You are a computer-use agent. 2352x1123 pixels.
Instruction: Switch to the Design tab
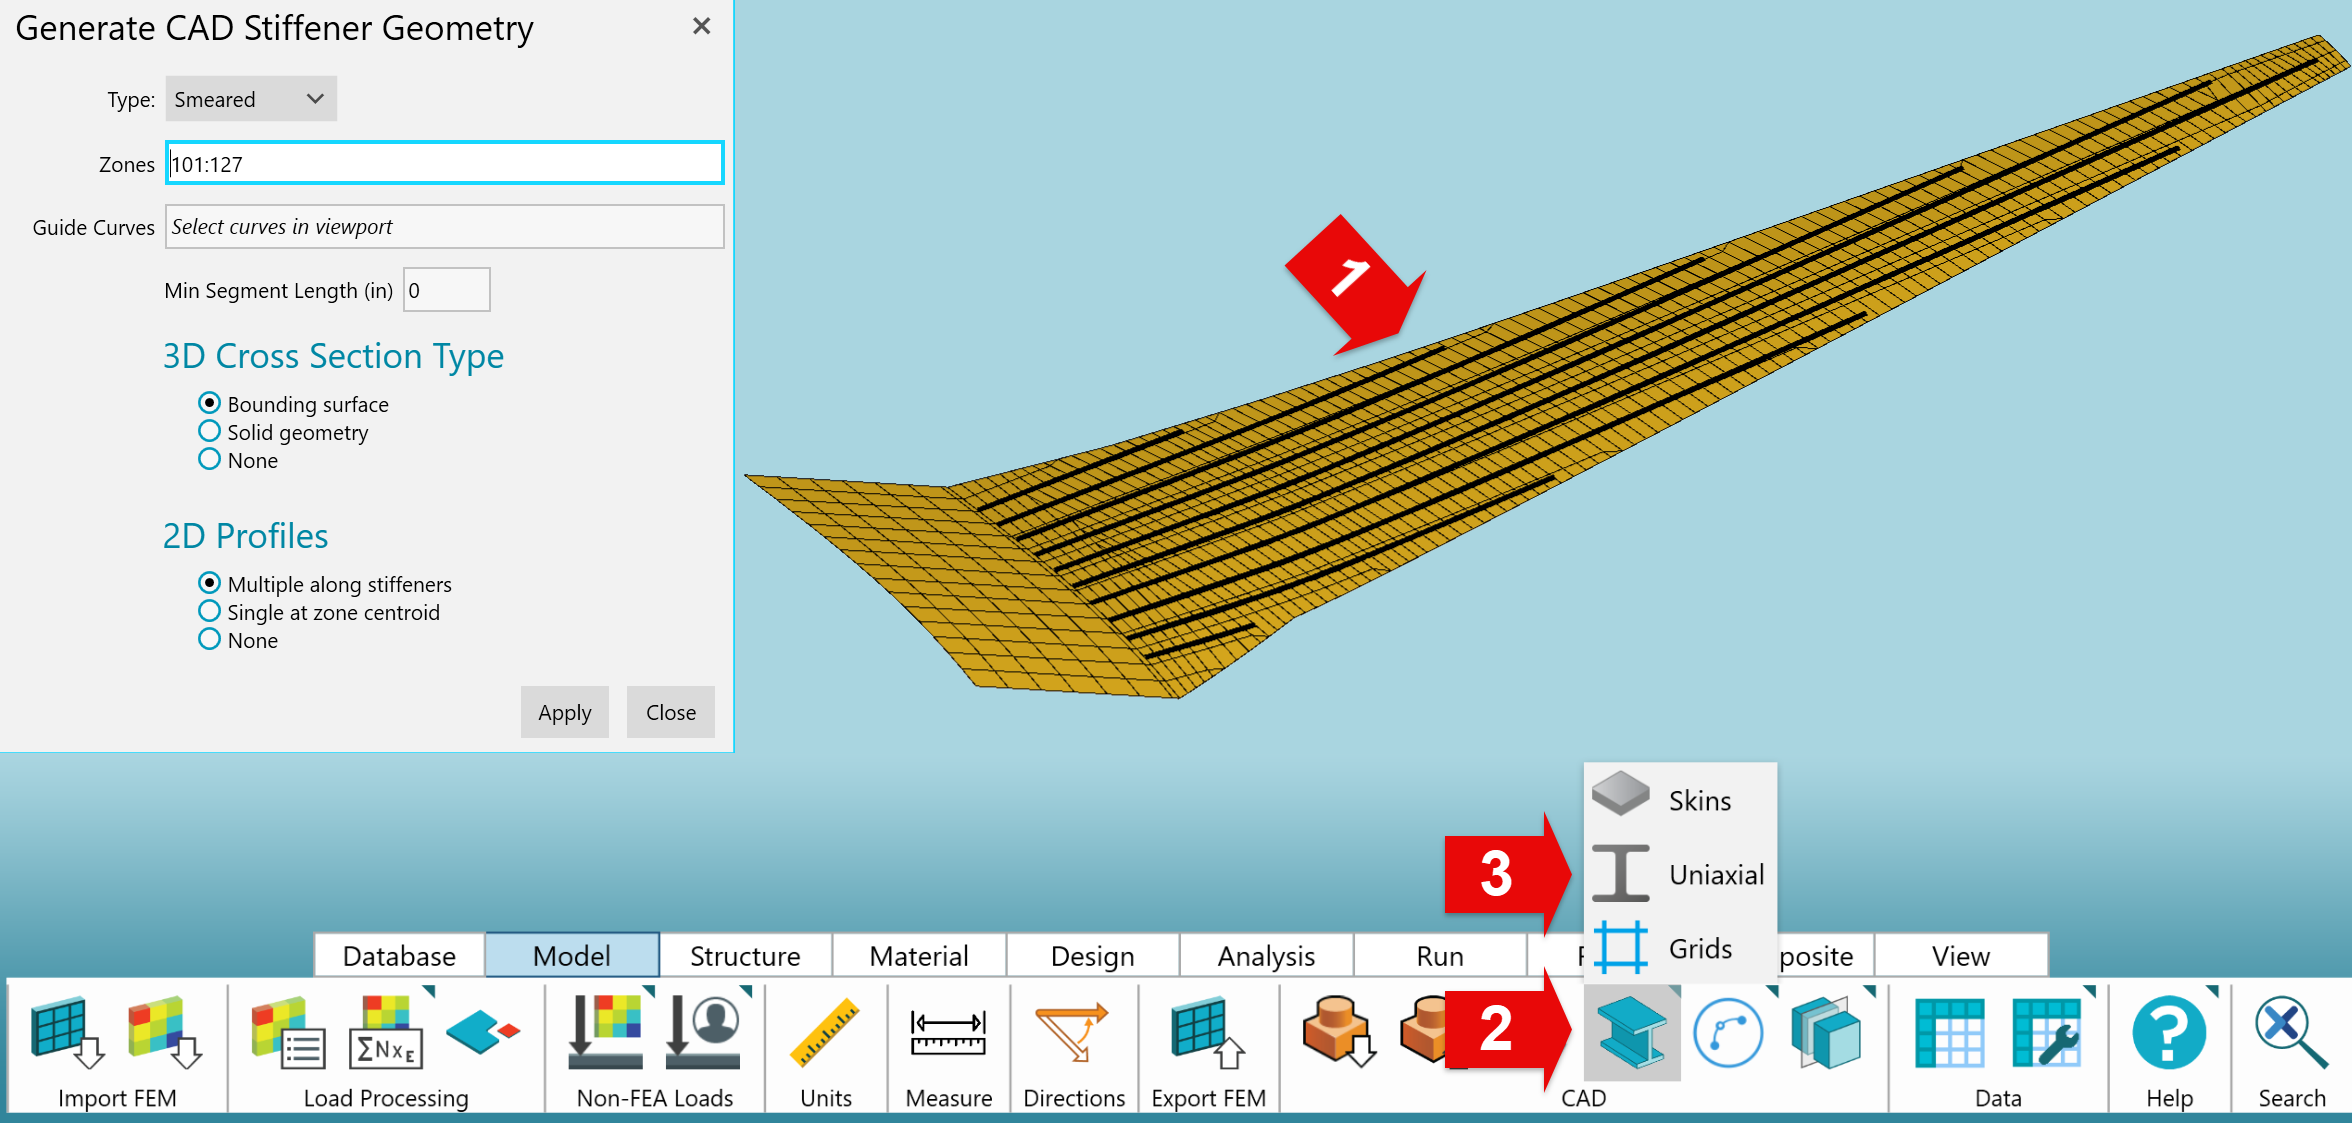point(1092,956)
